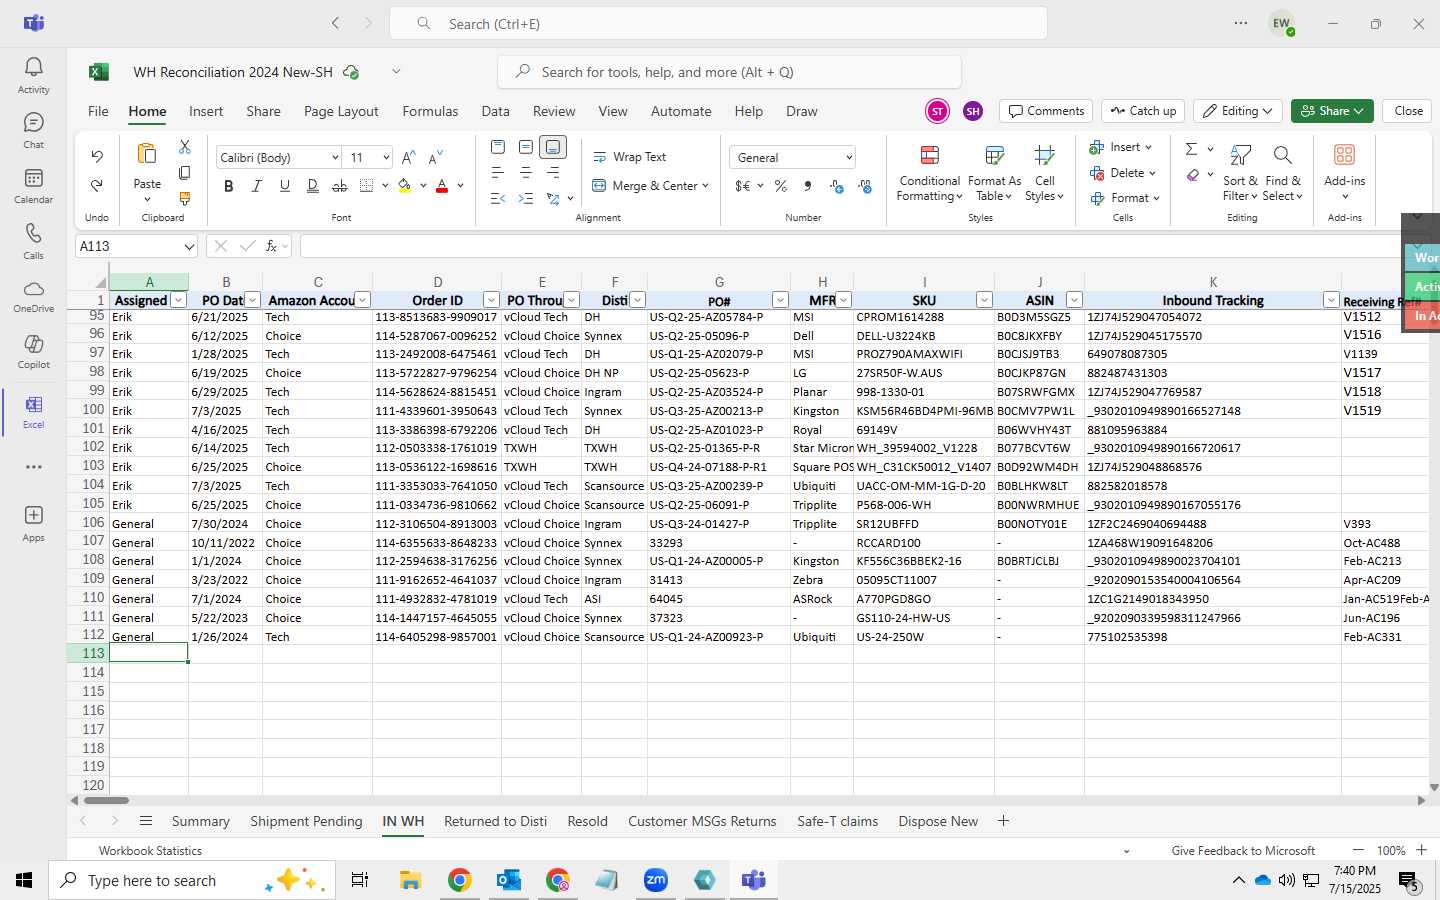Screen dimensions: 1440x900
Task: Increase font size icon
Action: coord(408,157)
